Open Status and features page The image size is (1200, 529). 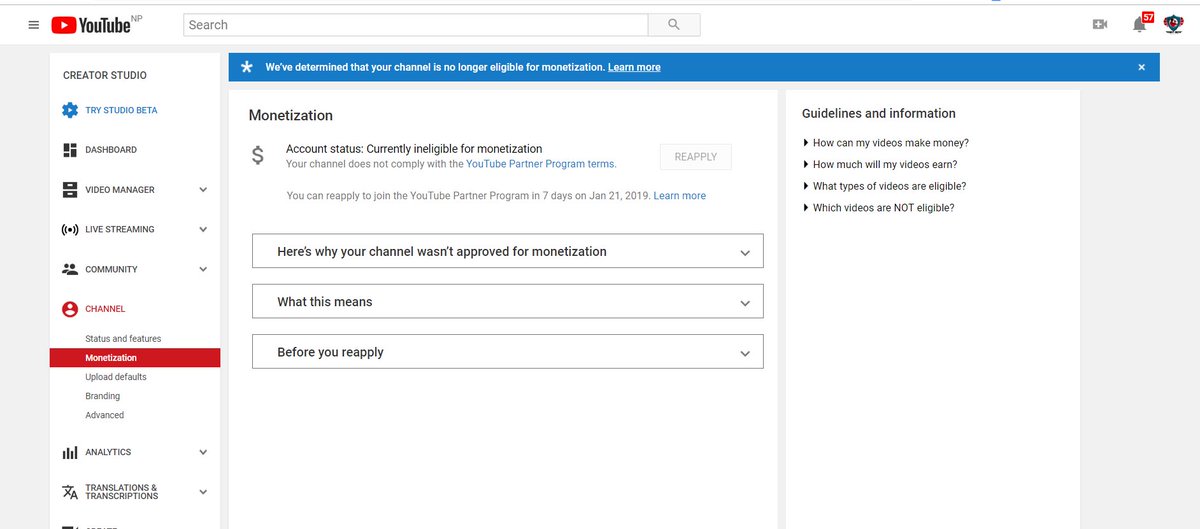point(123,339)
